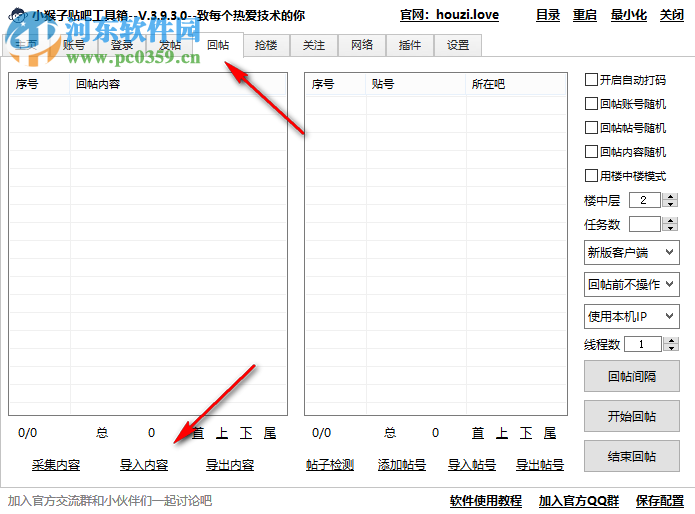This screenshot has width=695, height=514.
Task: Enable 回帖内容随机 checkbox
Action: (x=591, y=152)
